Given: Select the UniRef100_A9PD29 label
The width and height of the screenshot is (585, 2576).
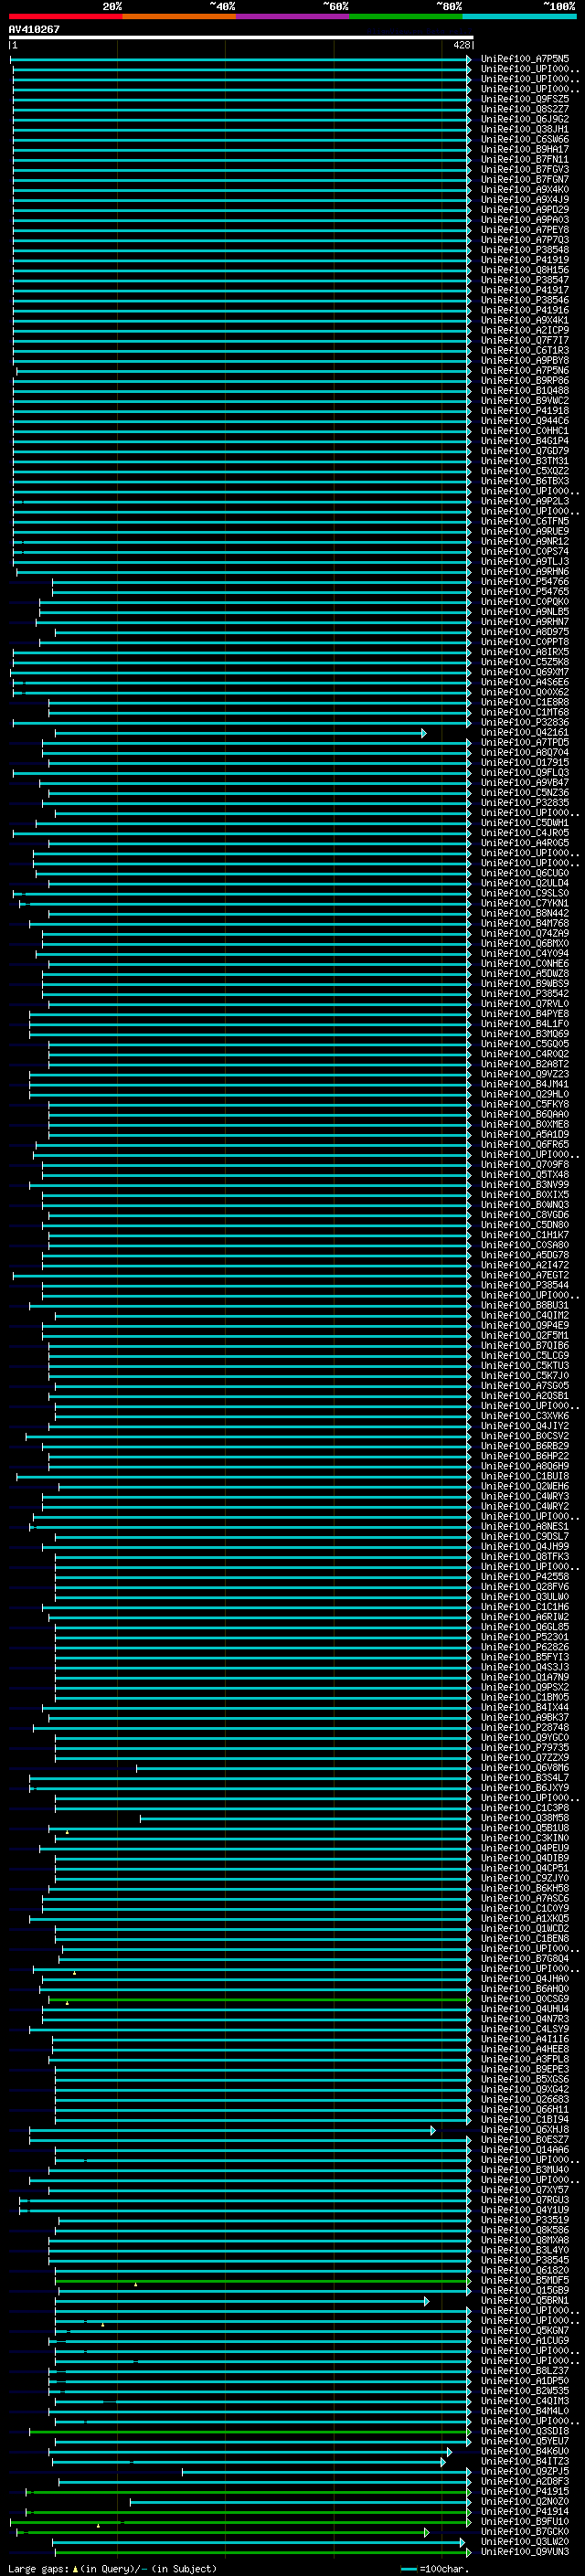Looking at the screenshot, I should (525, 210).
